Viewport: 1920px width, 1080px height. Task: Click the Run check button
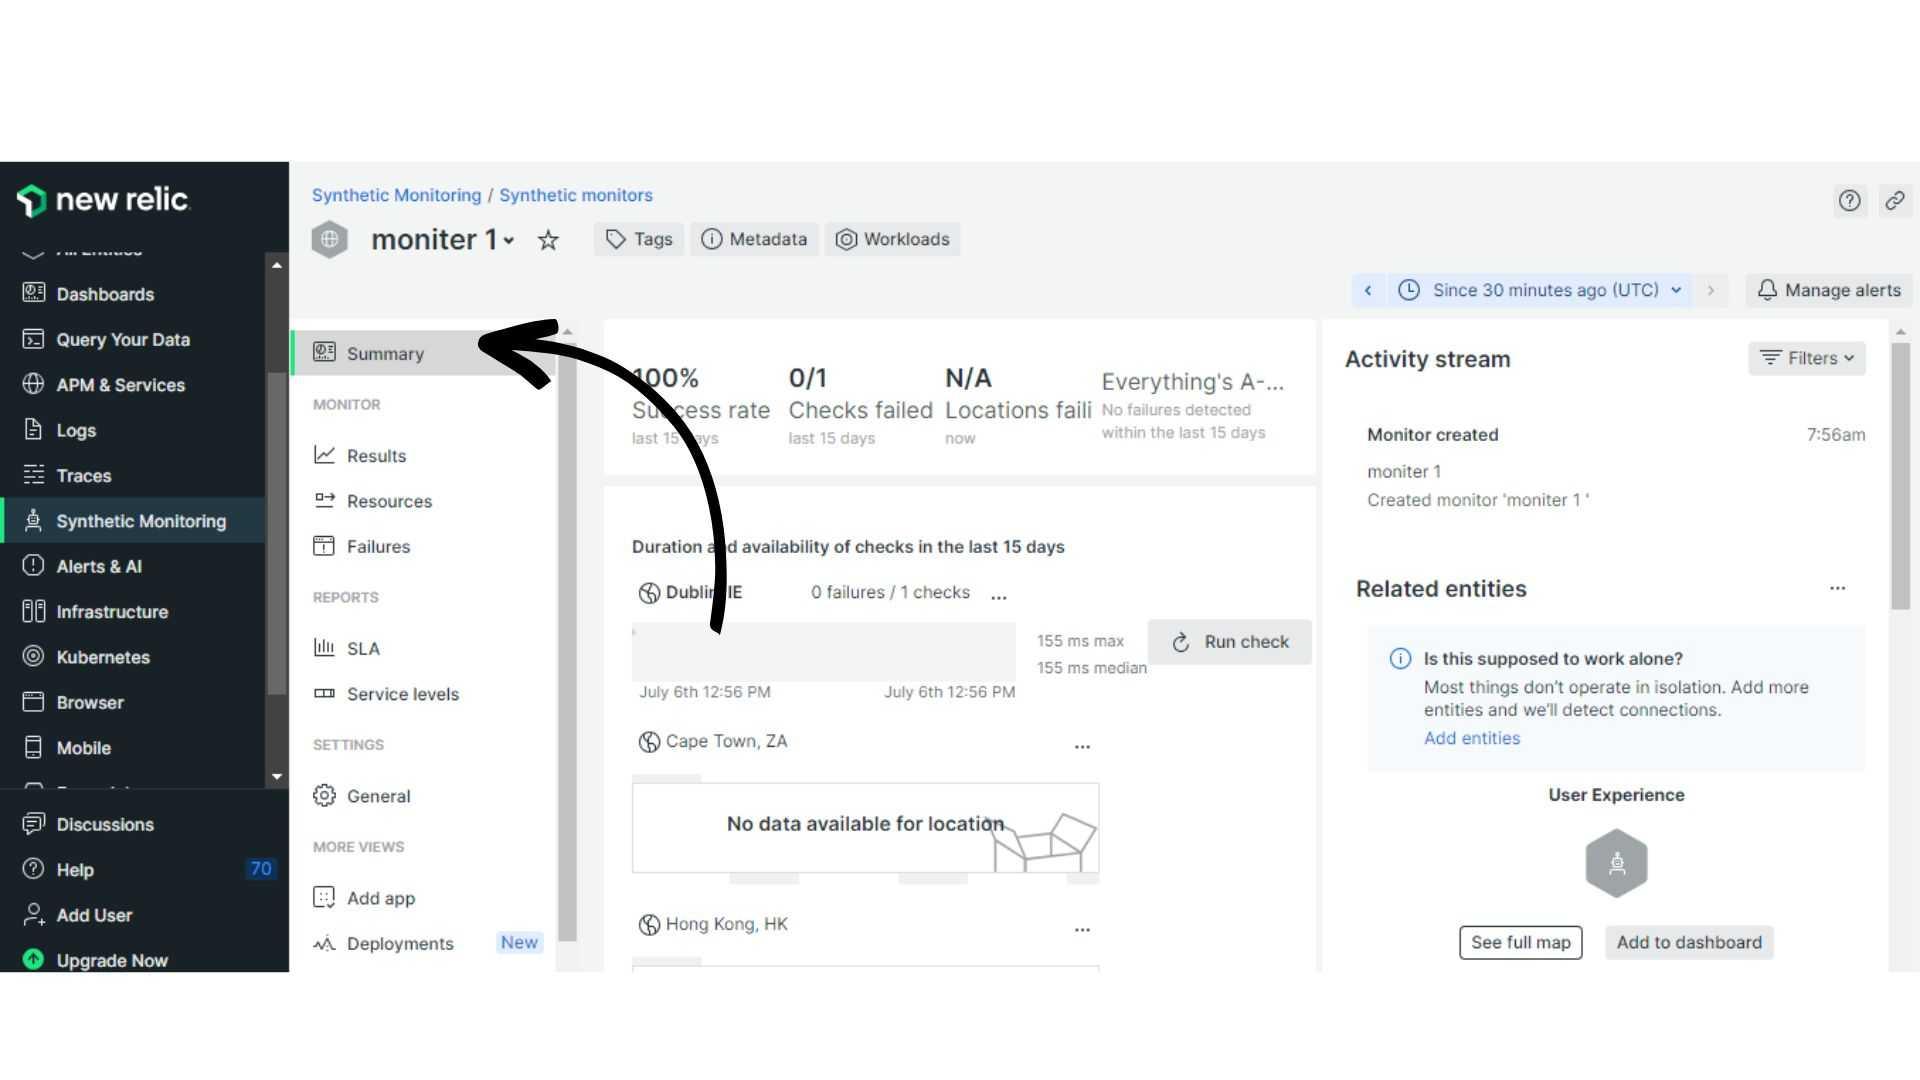1230,642
